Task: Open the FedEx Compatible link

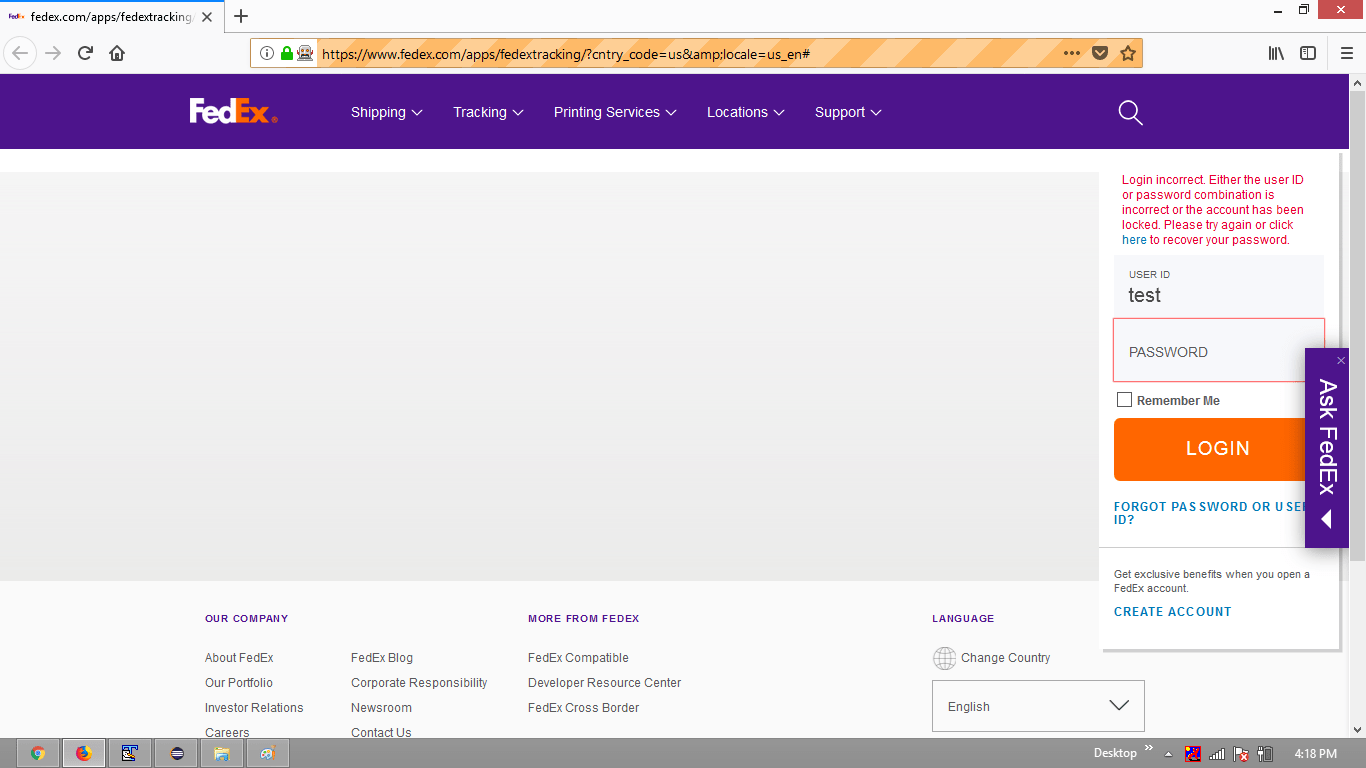Action: tap(578, 658)
